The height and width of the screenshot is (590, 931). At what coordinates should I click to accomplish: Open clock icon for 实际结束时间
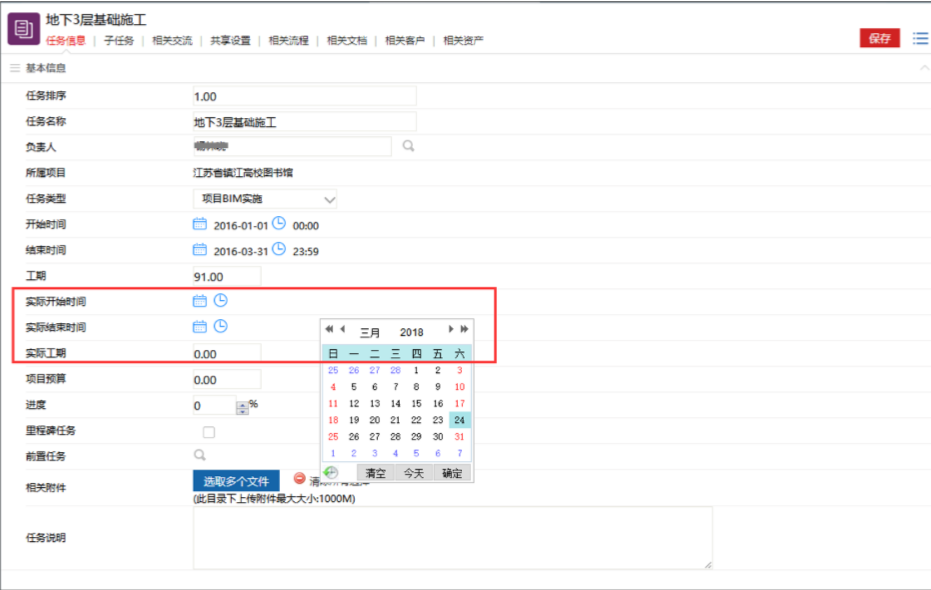[220, 326]
